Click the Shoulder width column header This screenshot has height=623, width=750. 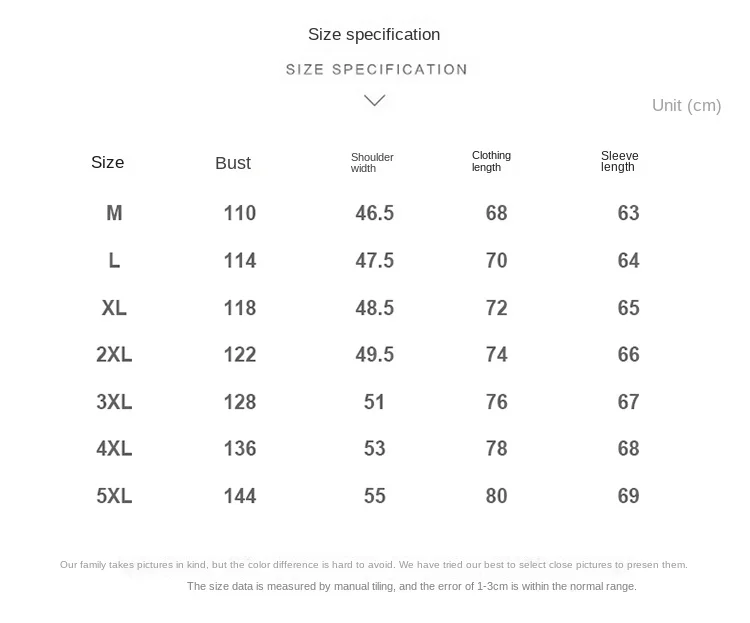372,163
